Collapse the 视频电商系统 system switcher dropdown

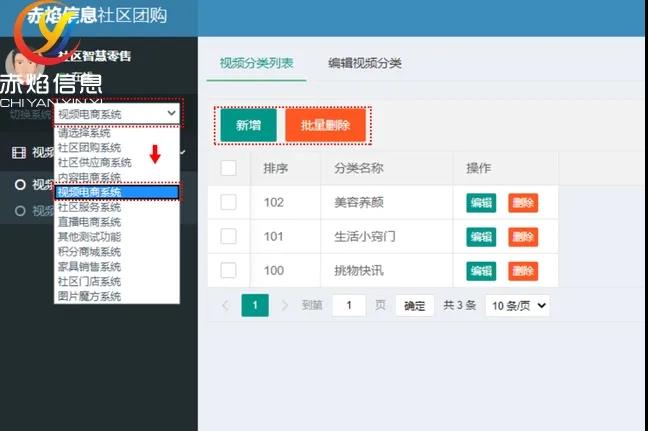click(x=118, y=114)
